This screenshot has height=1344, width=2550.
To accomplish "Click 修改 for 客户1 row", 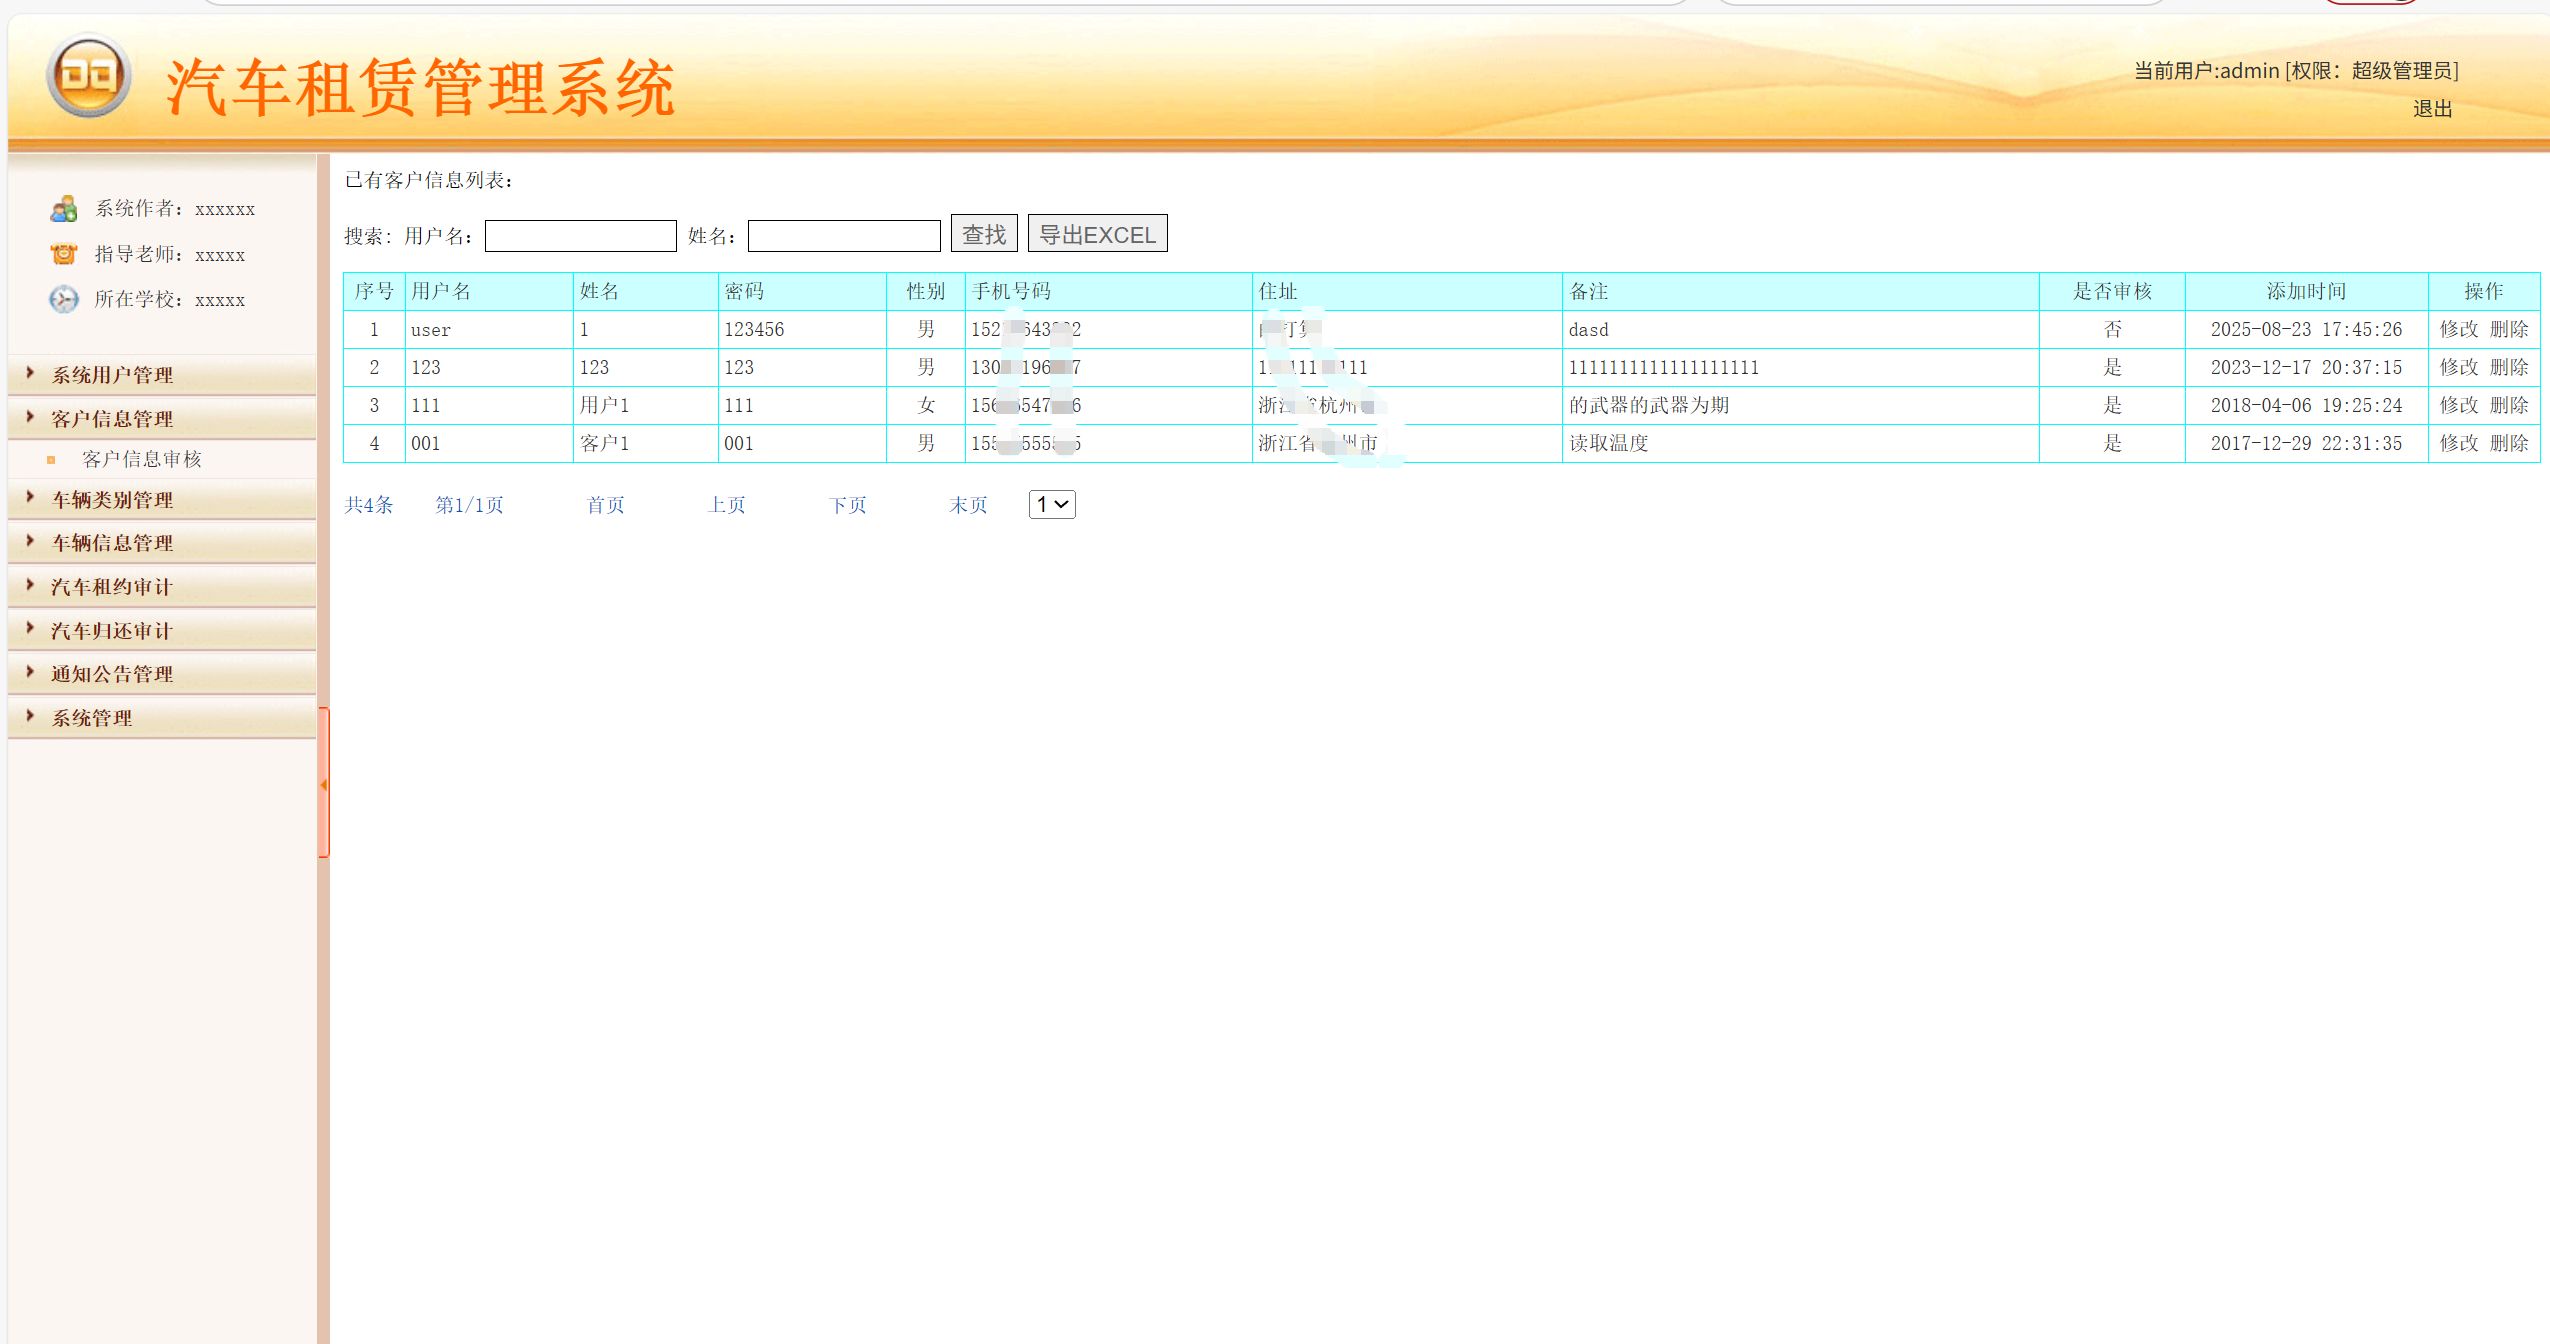I will 2459,443.
